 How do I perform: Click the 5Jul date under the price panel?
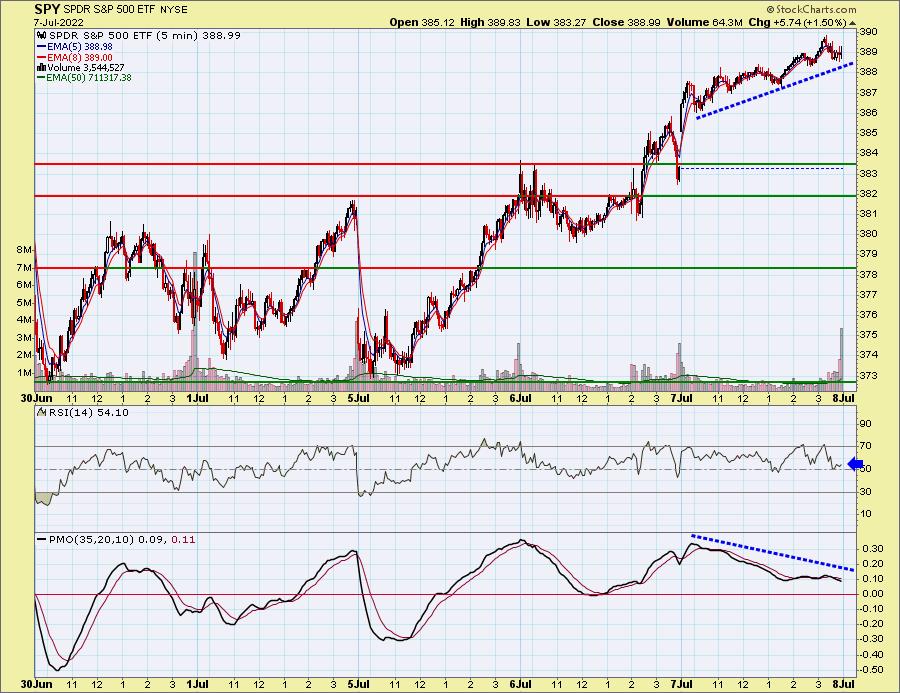(358, 398)
